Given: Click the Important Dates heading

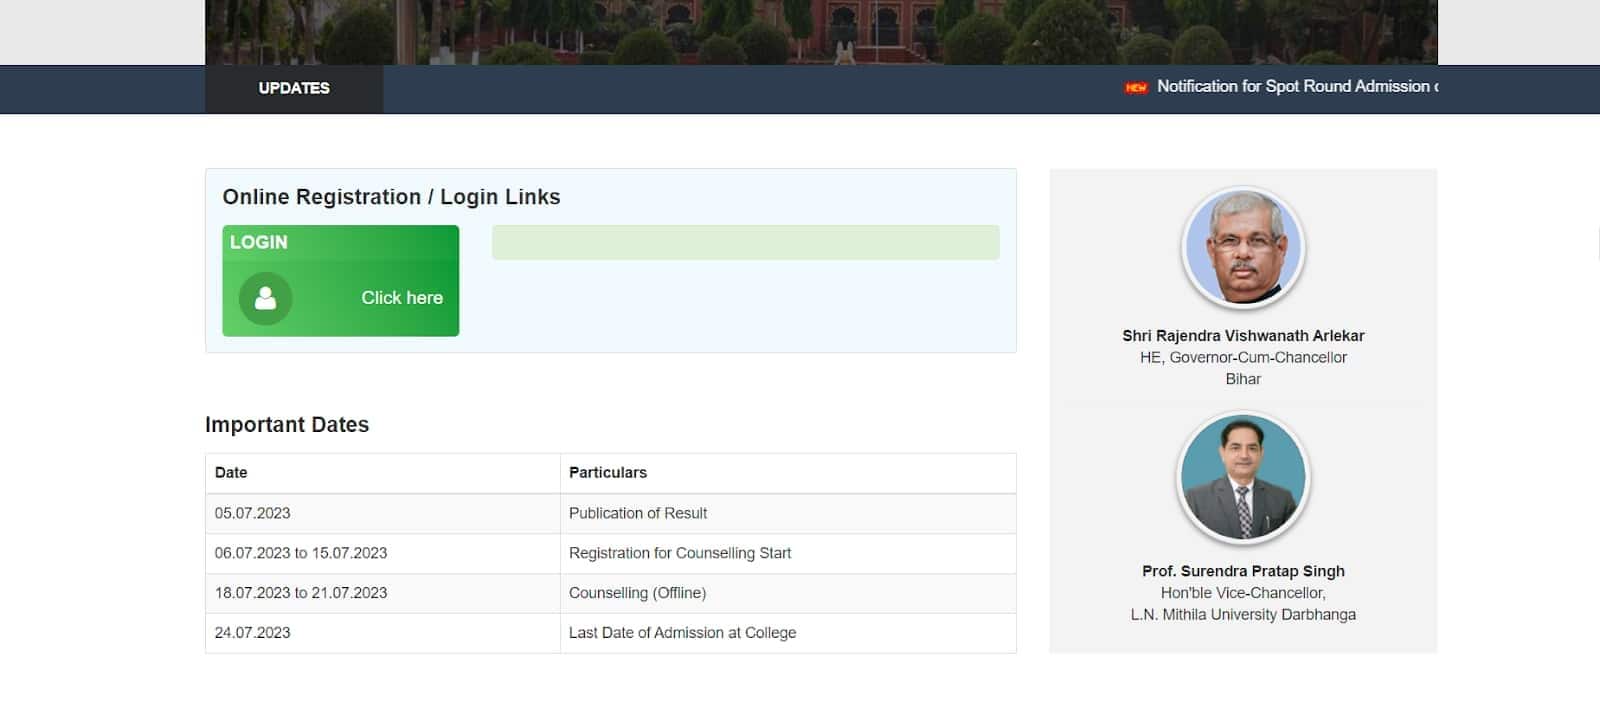Looking at the screenshot, I should [287, 425].
